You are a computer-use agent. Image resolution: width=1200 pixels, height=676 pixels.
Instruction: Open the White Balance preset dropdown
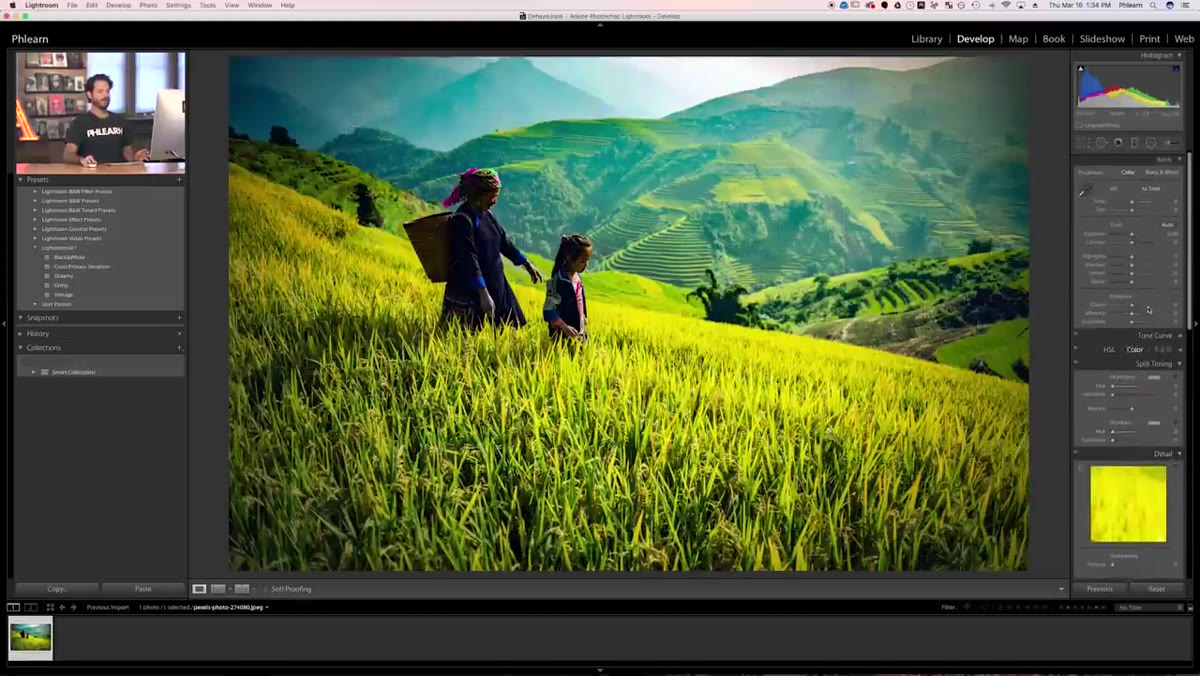tap(1151, 189)
